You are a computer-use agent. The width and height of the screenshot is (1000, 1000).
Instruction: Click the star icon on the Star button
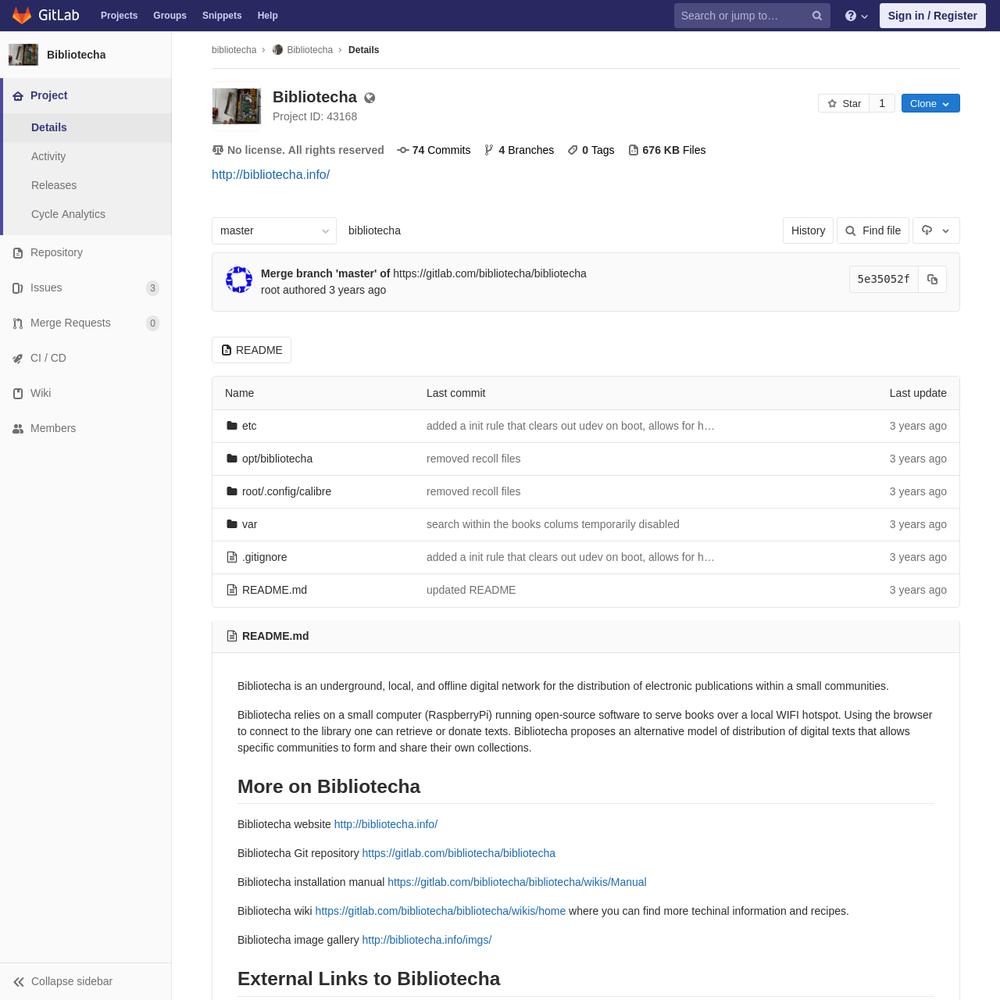[x=832, y=103]
